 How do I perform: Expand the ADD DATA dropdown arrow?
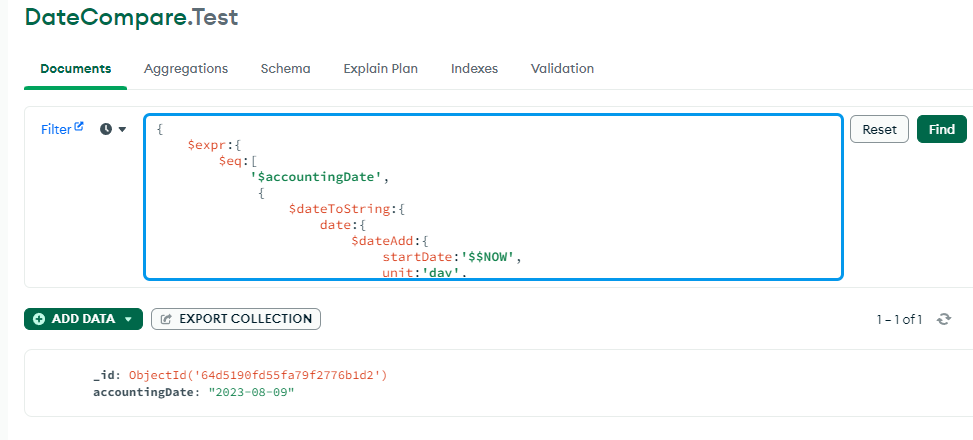[x=128, y=319]
